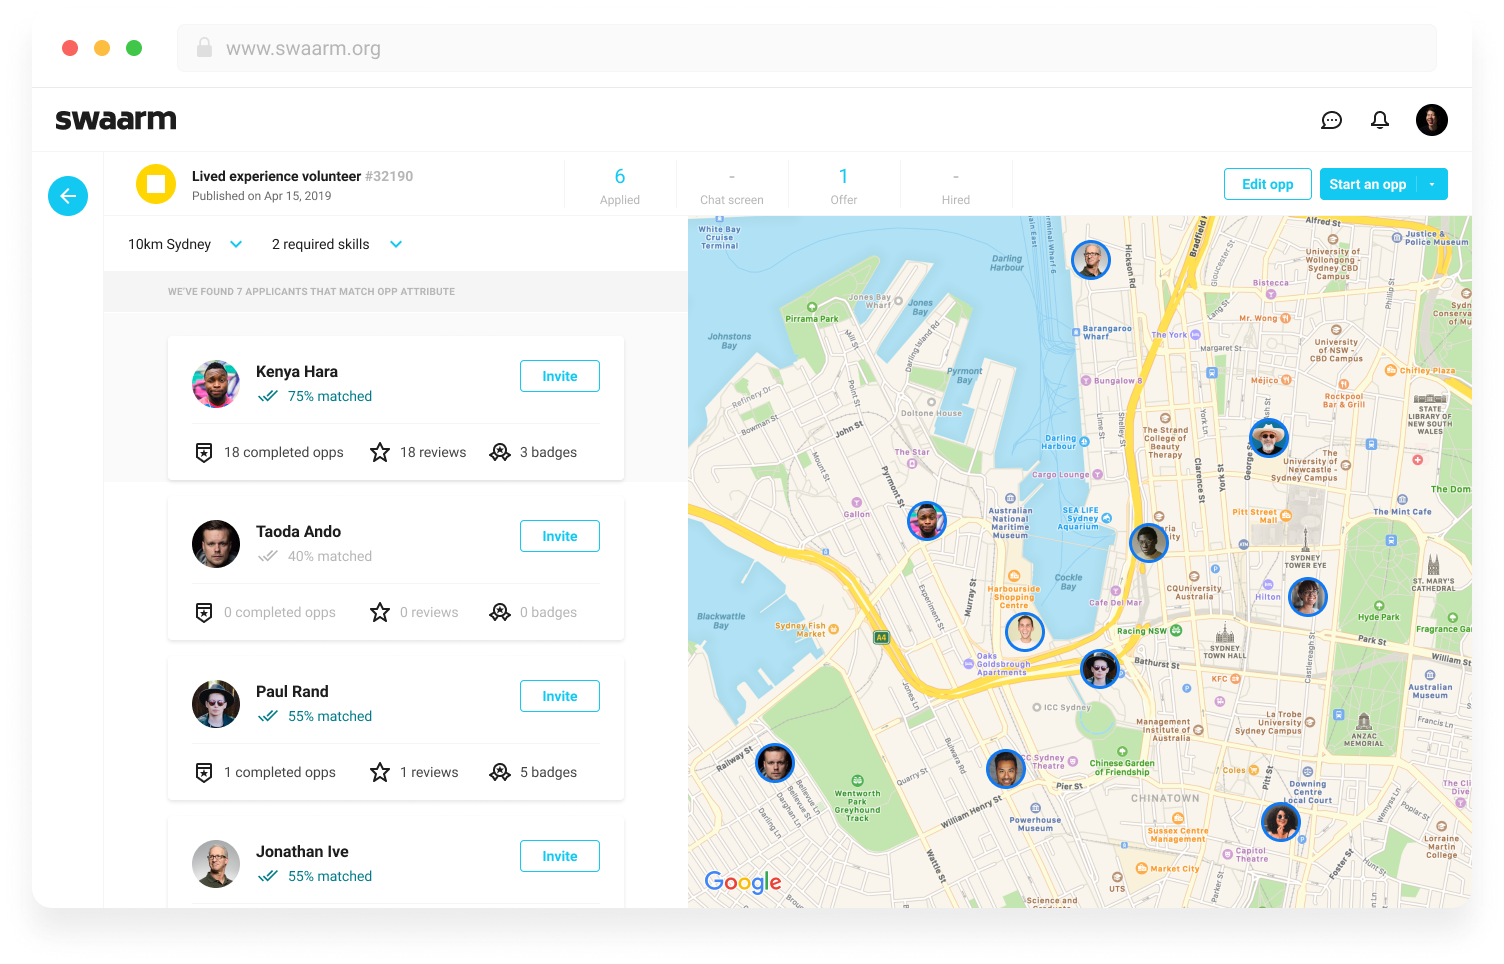1504x964 pixels.
Task: Click Paul Rand's profile thumbnail
Action: 216,704
